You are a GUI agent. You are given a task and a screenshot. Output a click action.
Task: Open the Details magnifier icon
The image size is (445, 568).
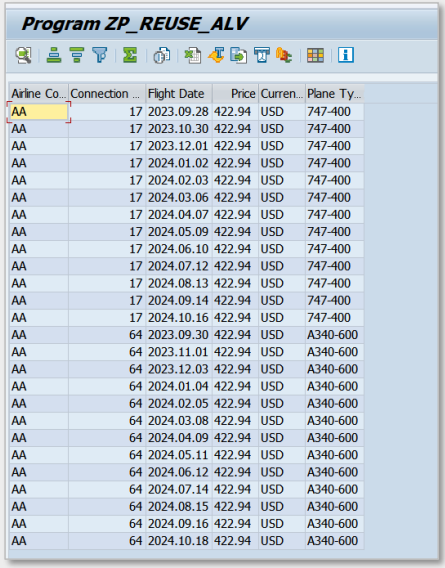pos(24,55)
